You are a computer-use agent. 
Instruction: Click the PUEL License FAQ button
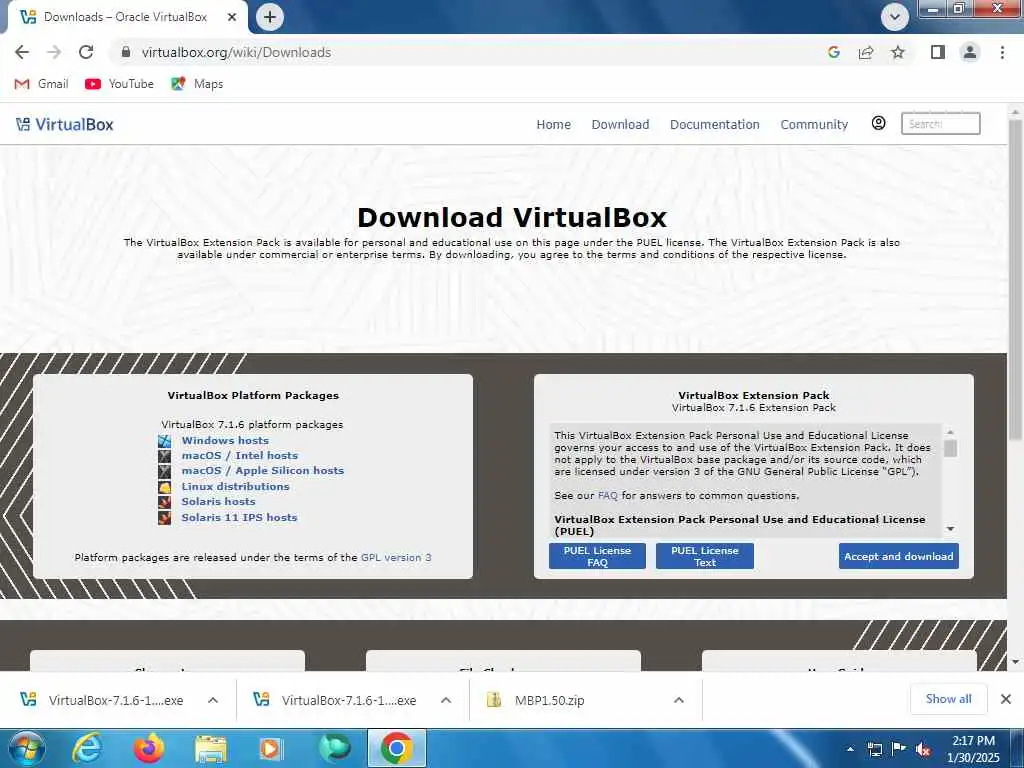click(x=597, y=556)
